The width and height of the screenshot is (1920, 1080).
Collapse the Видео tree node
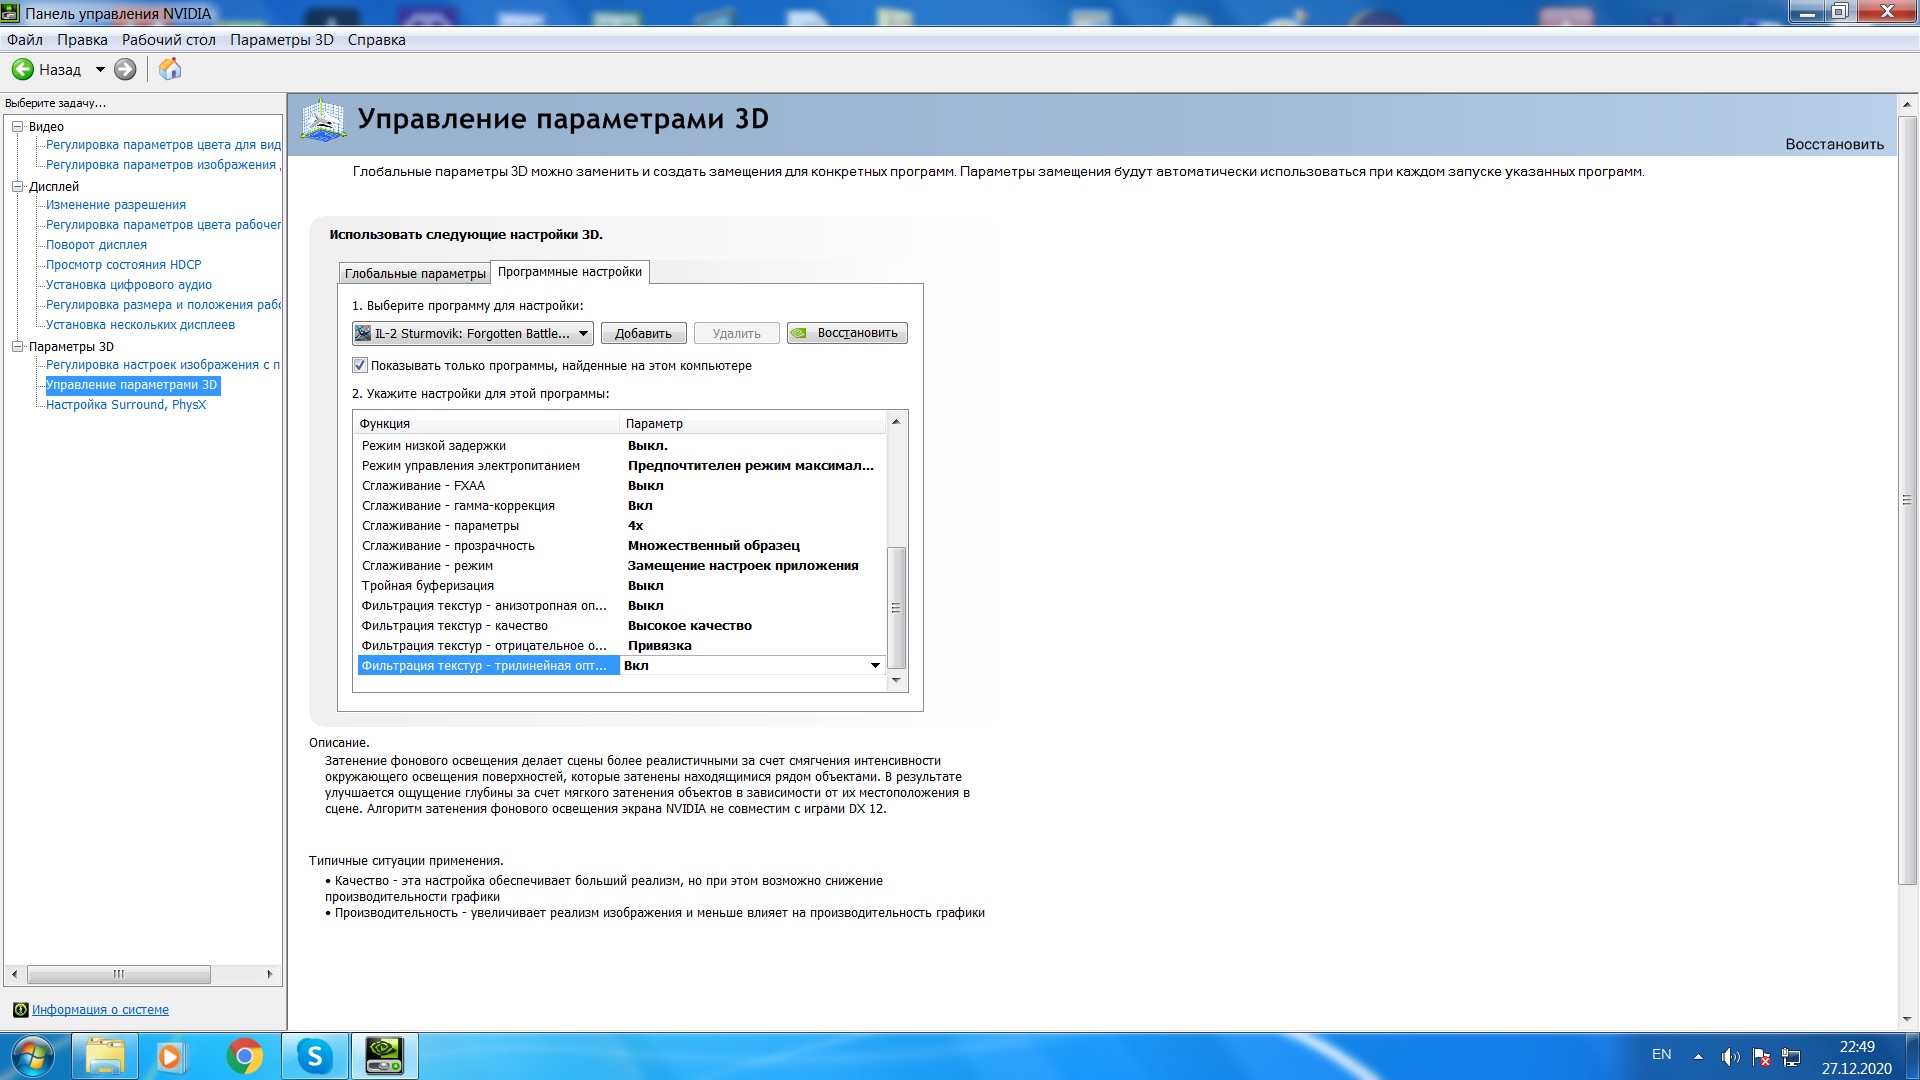(x=17, y=126)
